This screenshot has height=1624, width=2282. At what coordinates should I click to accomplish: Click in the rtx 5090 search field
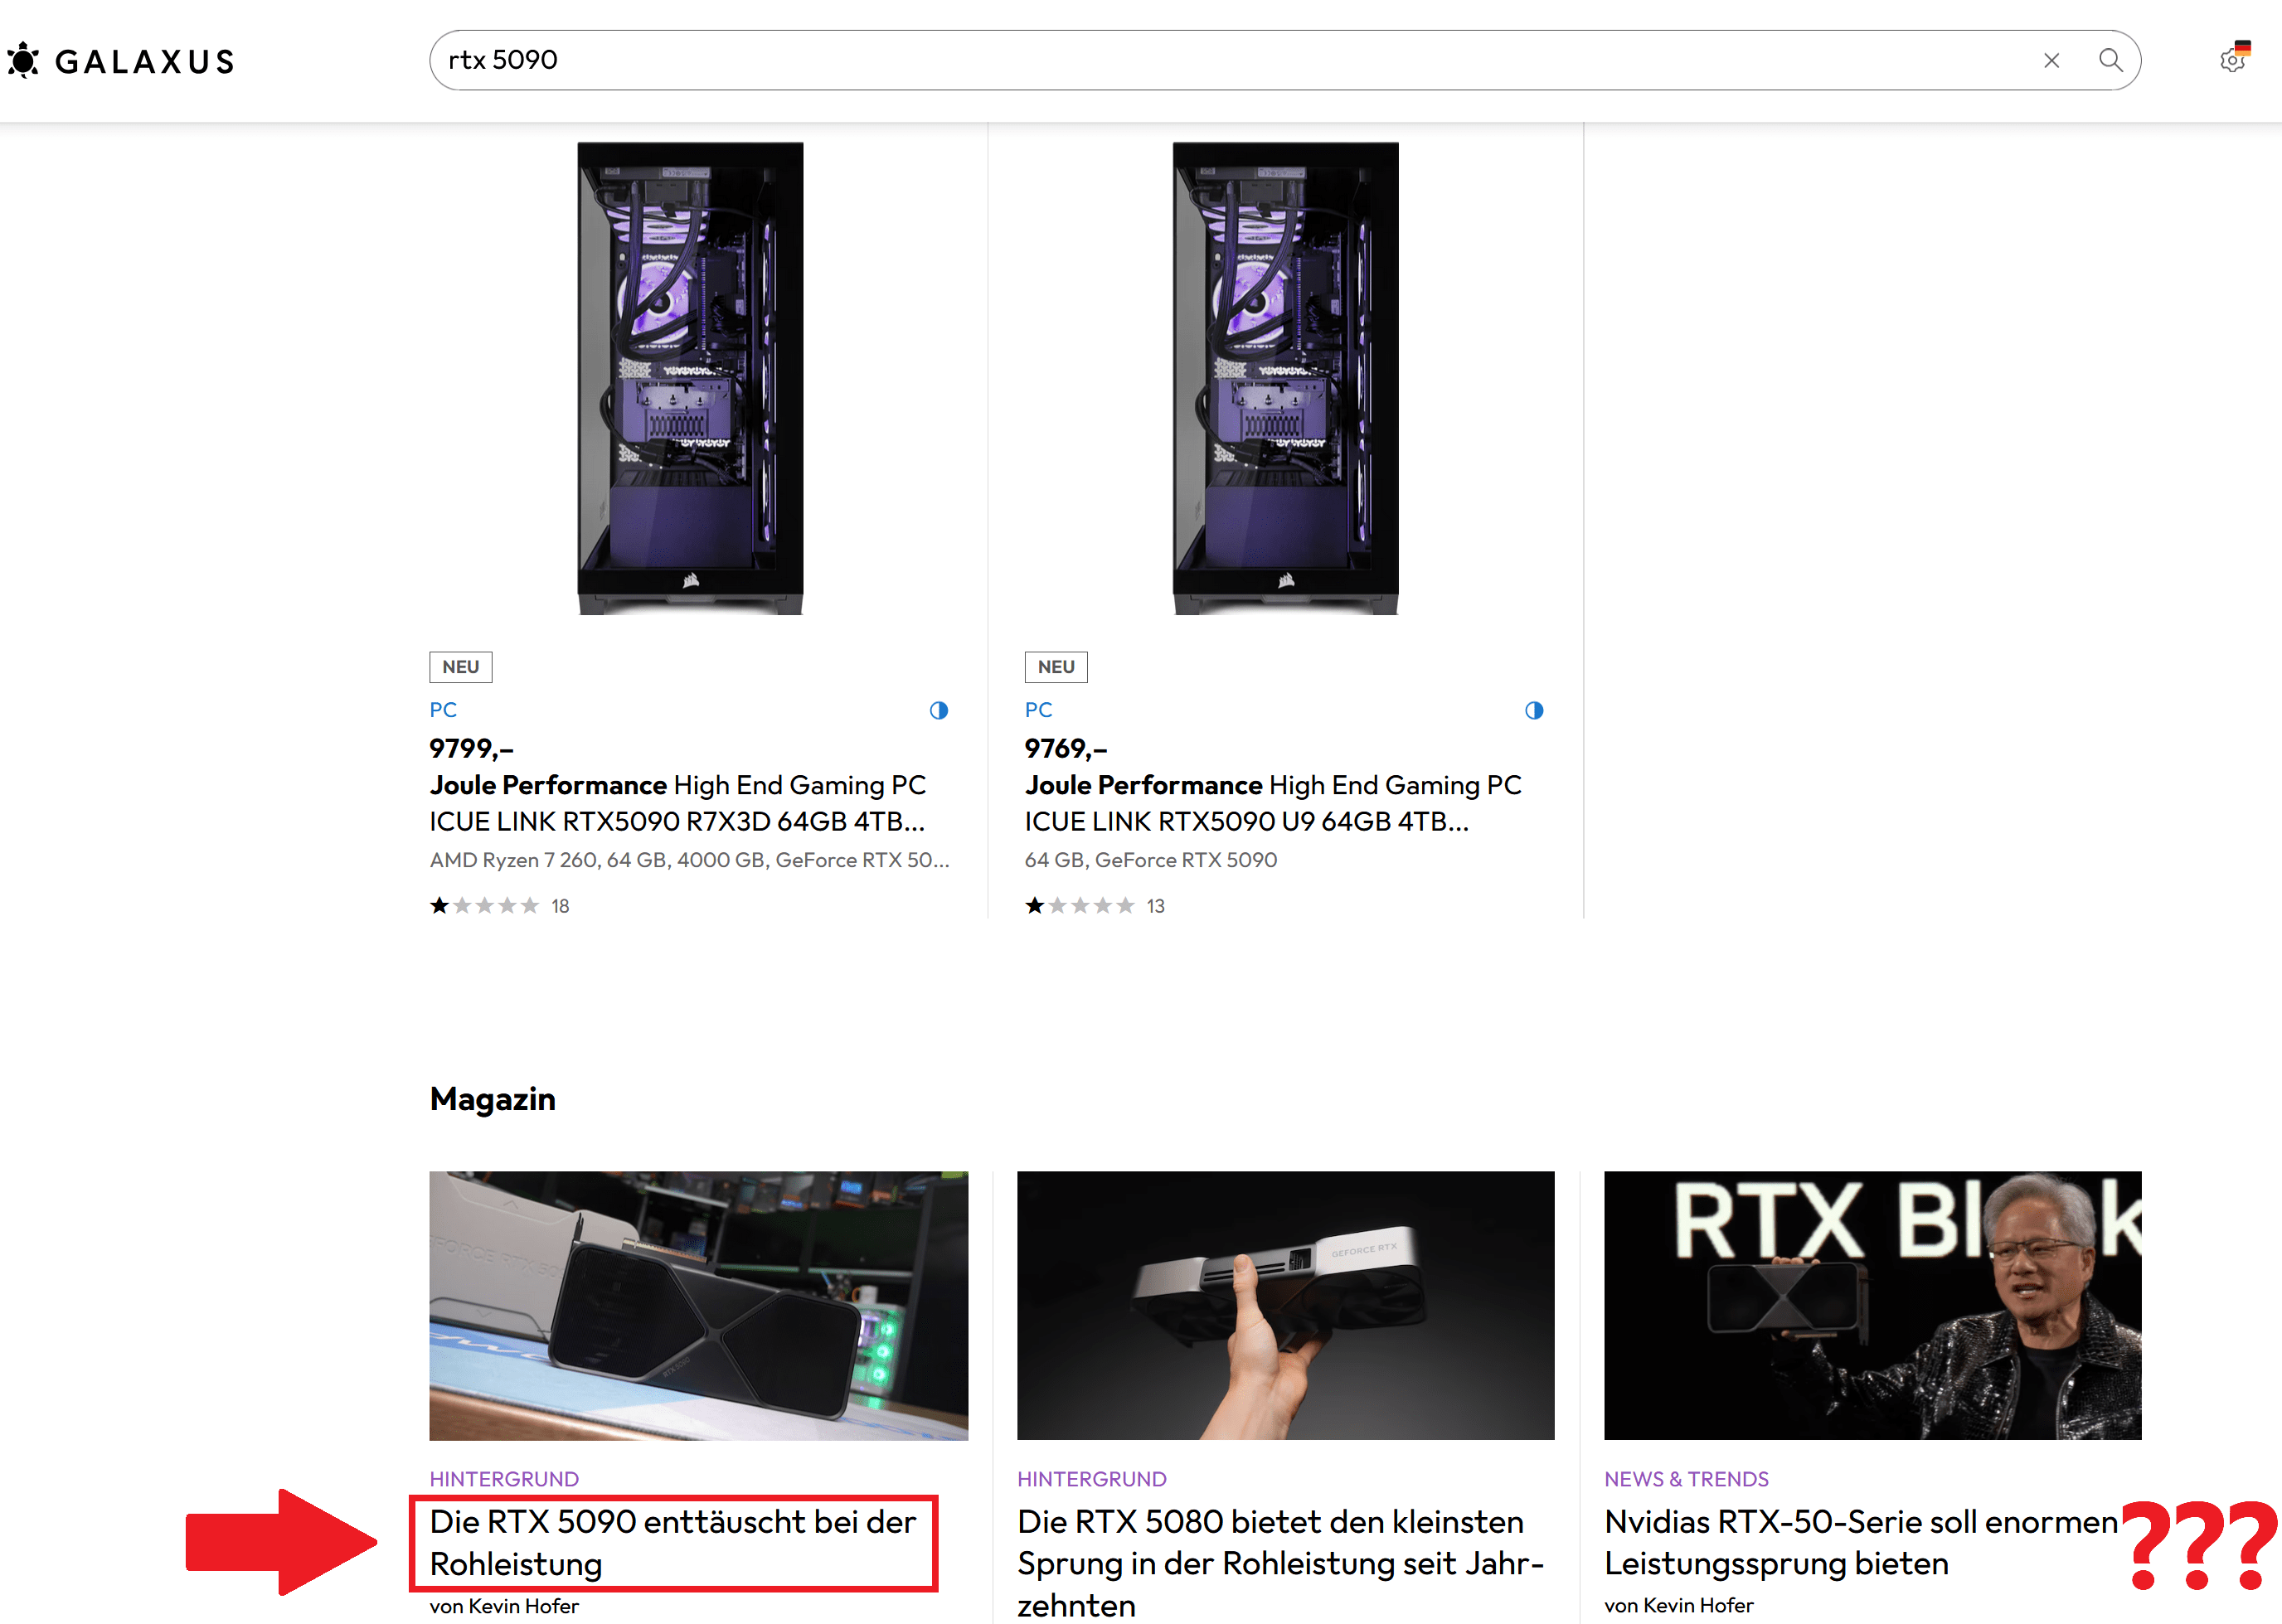point(1200,61)
